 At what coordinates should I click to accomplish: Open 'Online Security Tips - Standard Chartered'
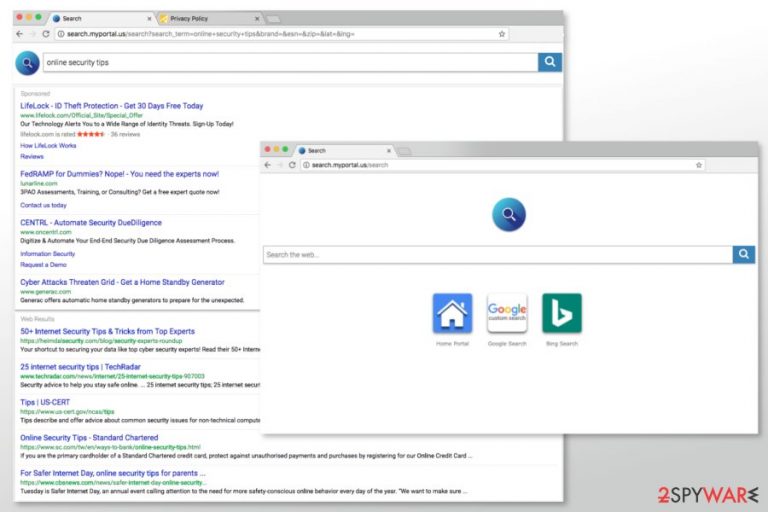(x=89, y=438)
